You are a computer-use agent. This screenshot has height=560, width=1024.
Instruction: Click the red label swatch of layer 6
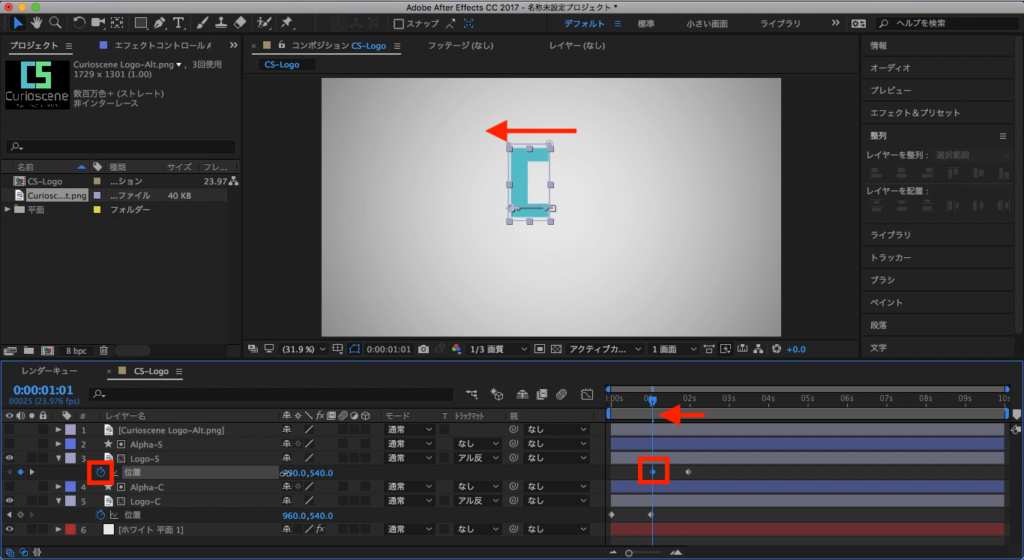point(70,529)
